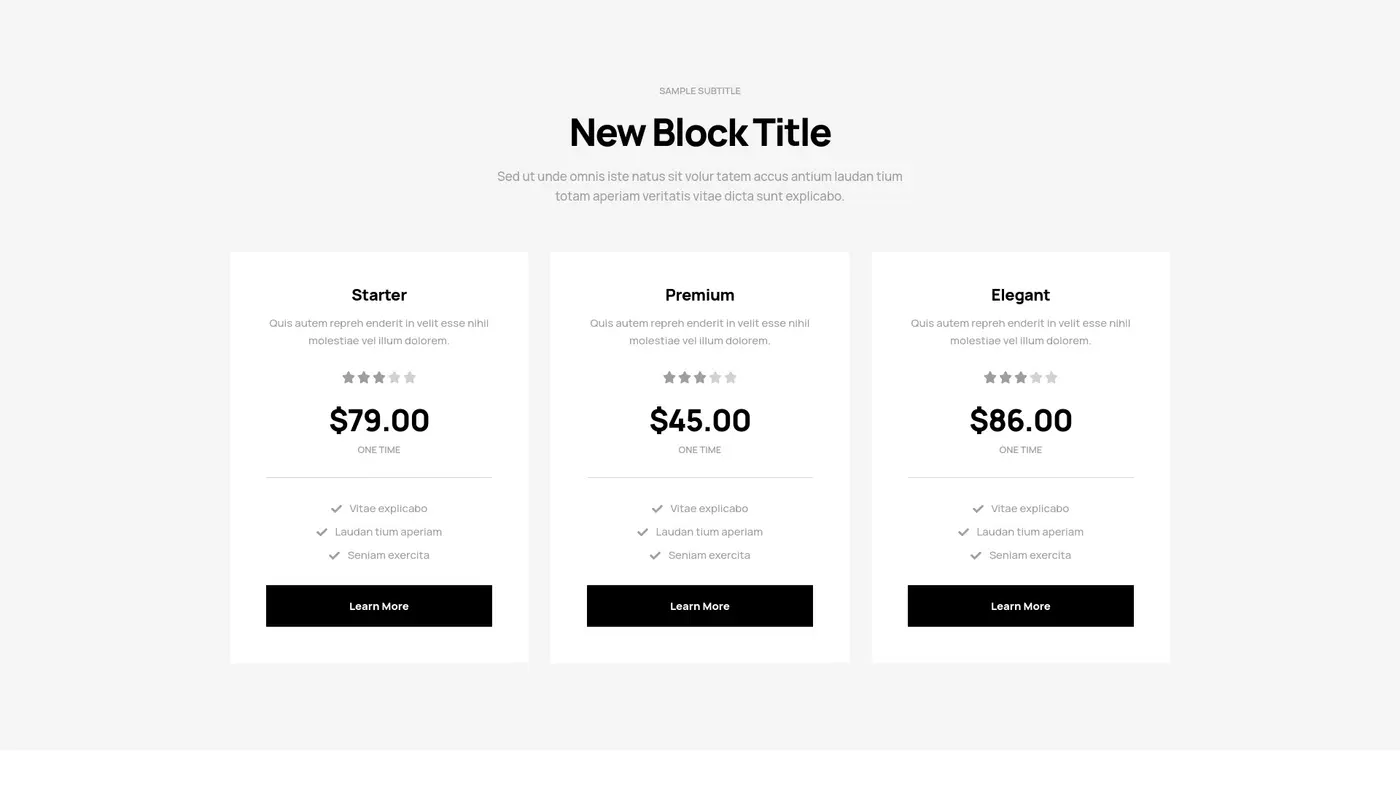Toggle the second star on the Premium card
The width and height of the screenshot is (1400, 788).
coord(682,377)
